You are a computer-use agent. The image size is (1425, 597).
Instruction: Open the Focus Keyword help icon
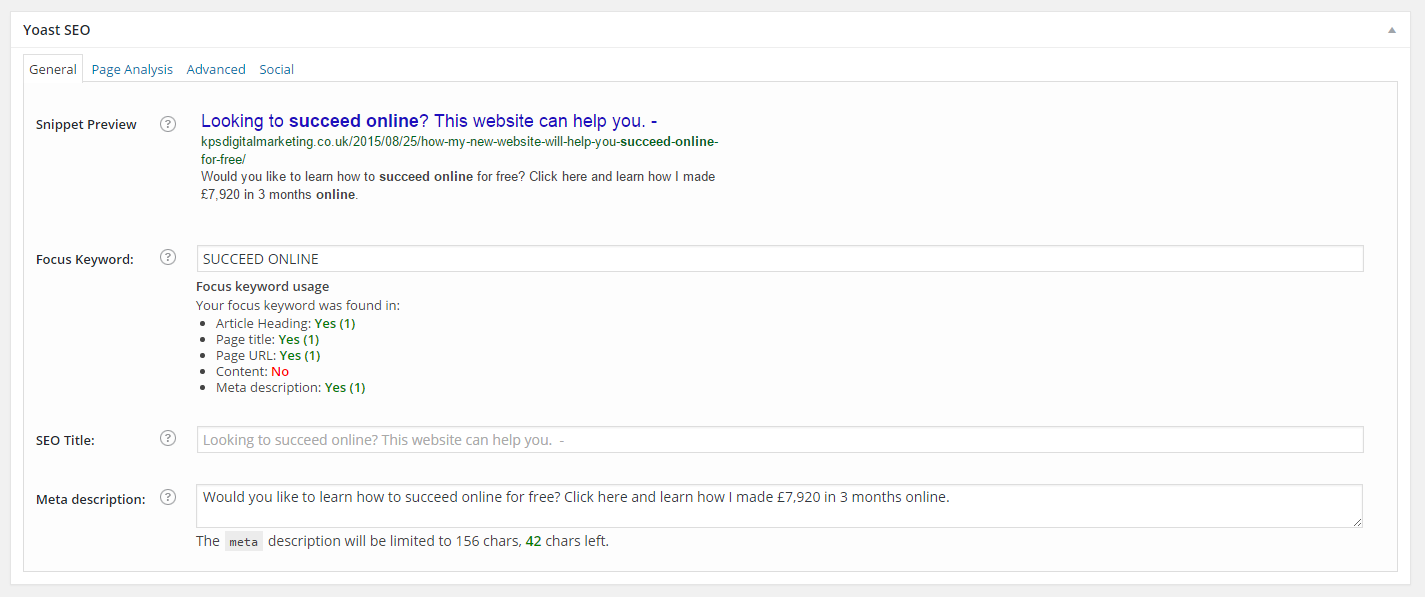[168, 258]
